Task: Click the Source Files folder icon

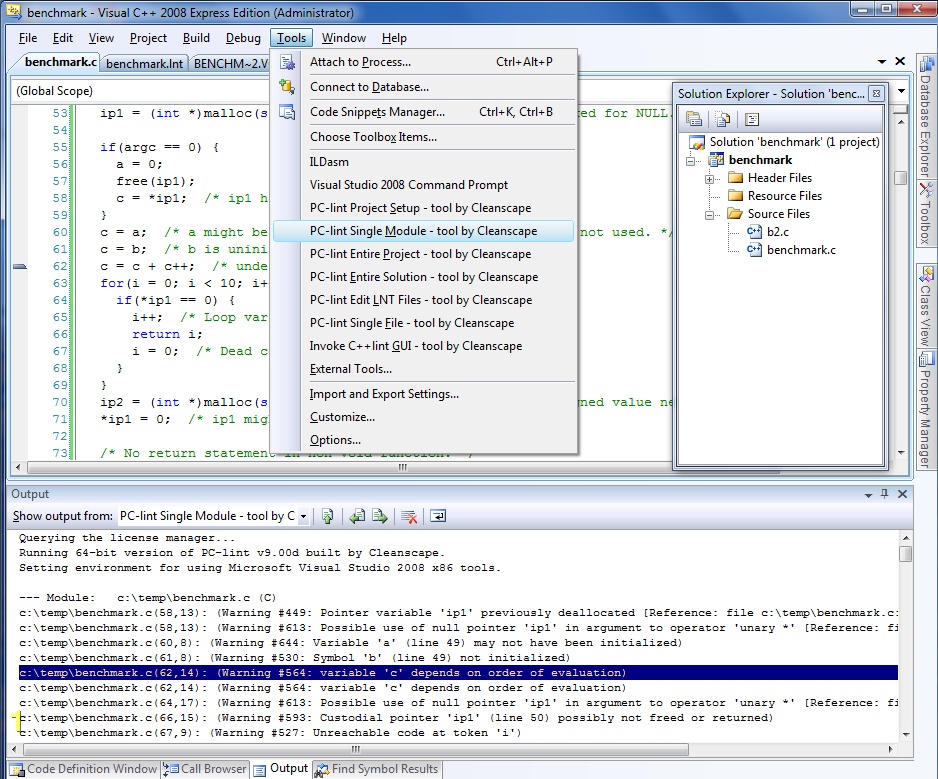Action: point(735,214)
